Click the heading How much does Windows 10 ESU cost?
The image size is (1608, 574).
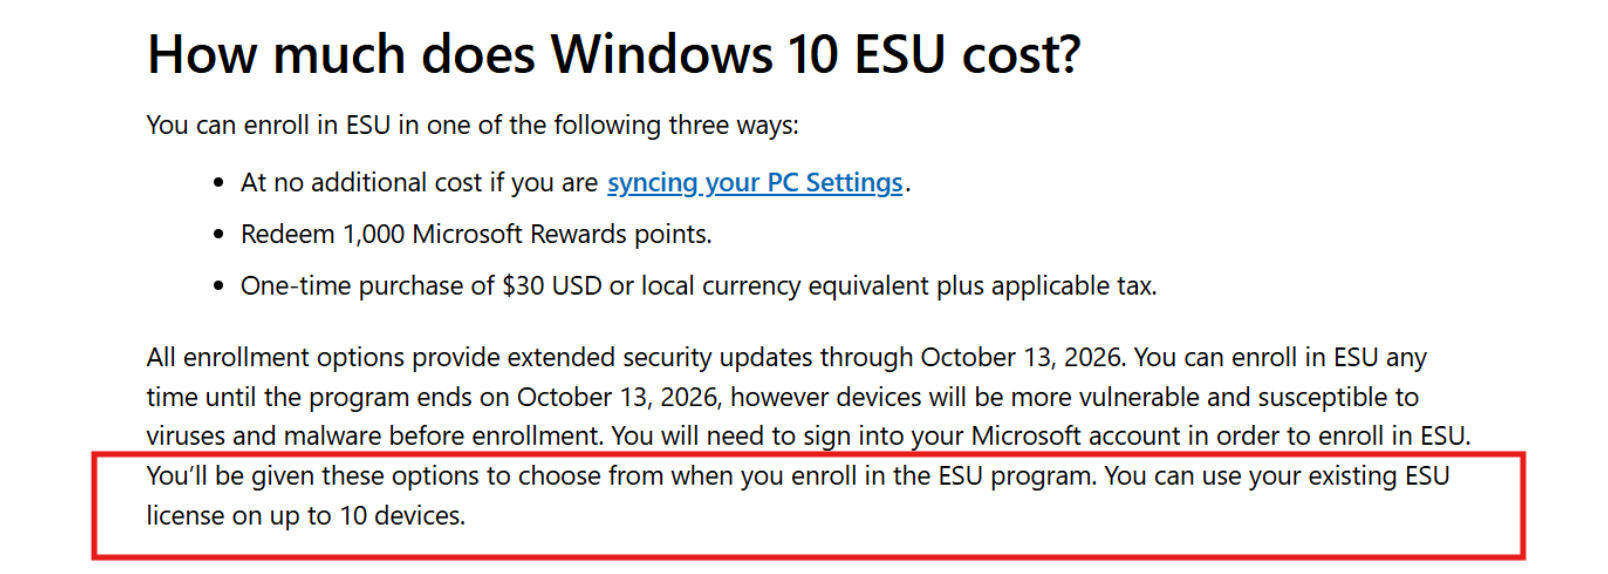(x=614, y=54)
